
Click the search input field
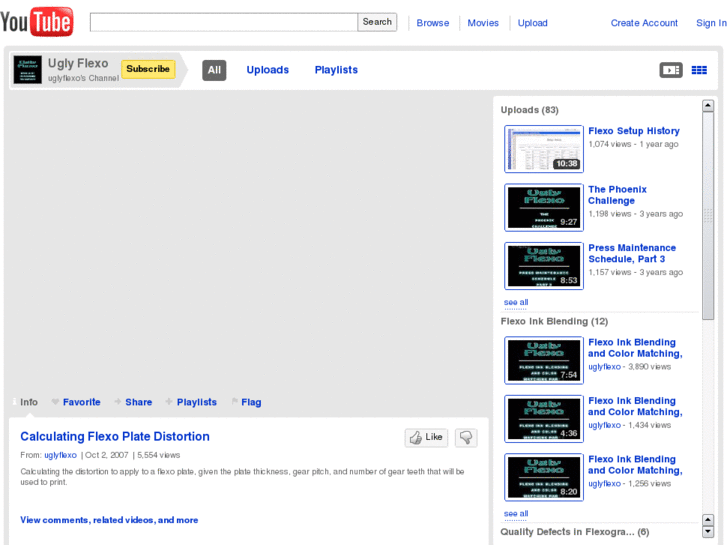tap(223, 22)
